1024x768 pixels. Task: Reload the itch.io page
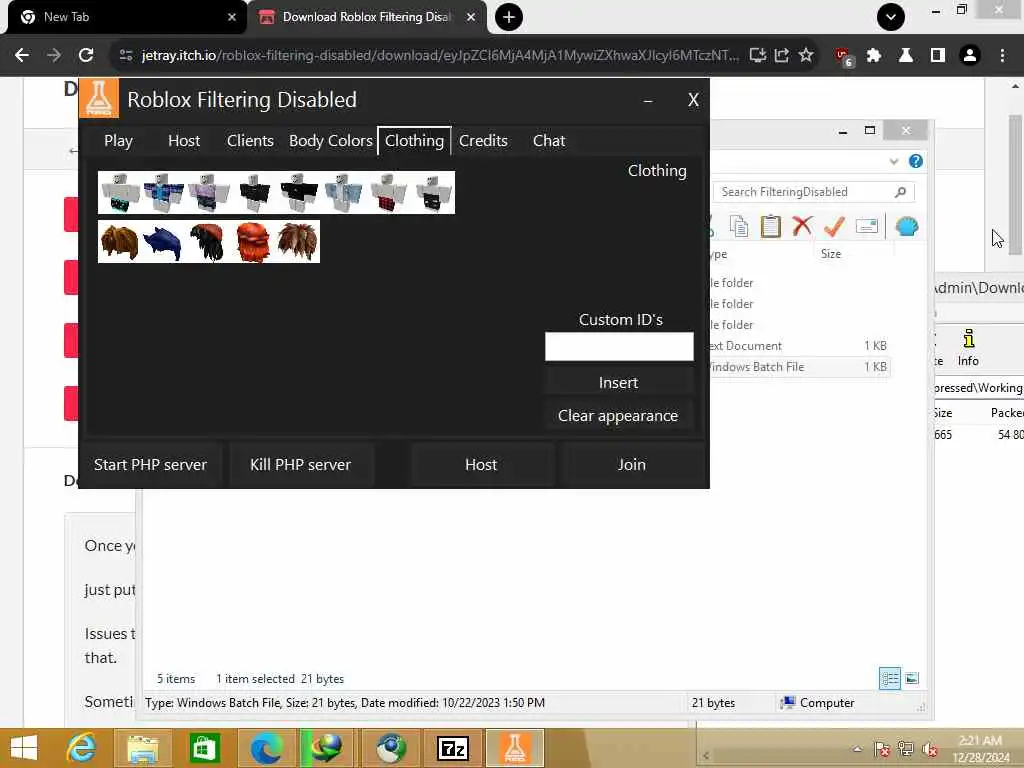[x=86, y=56]
